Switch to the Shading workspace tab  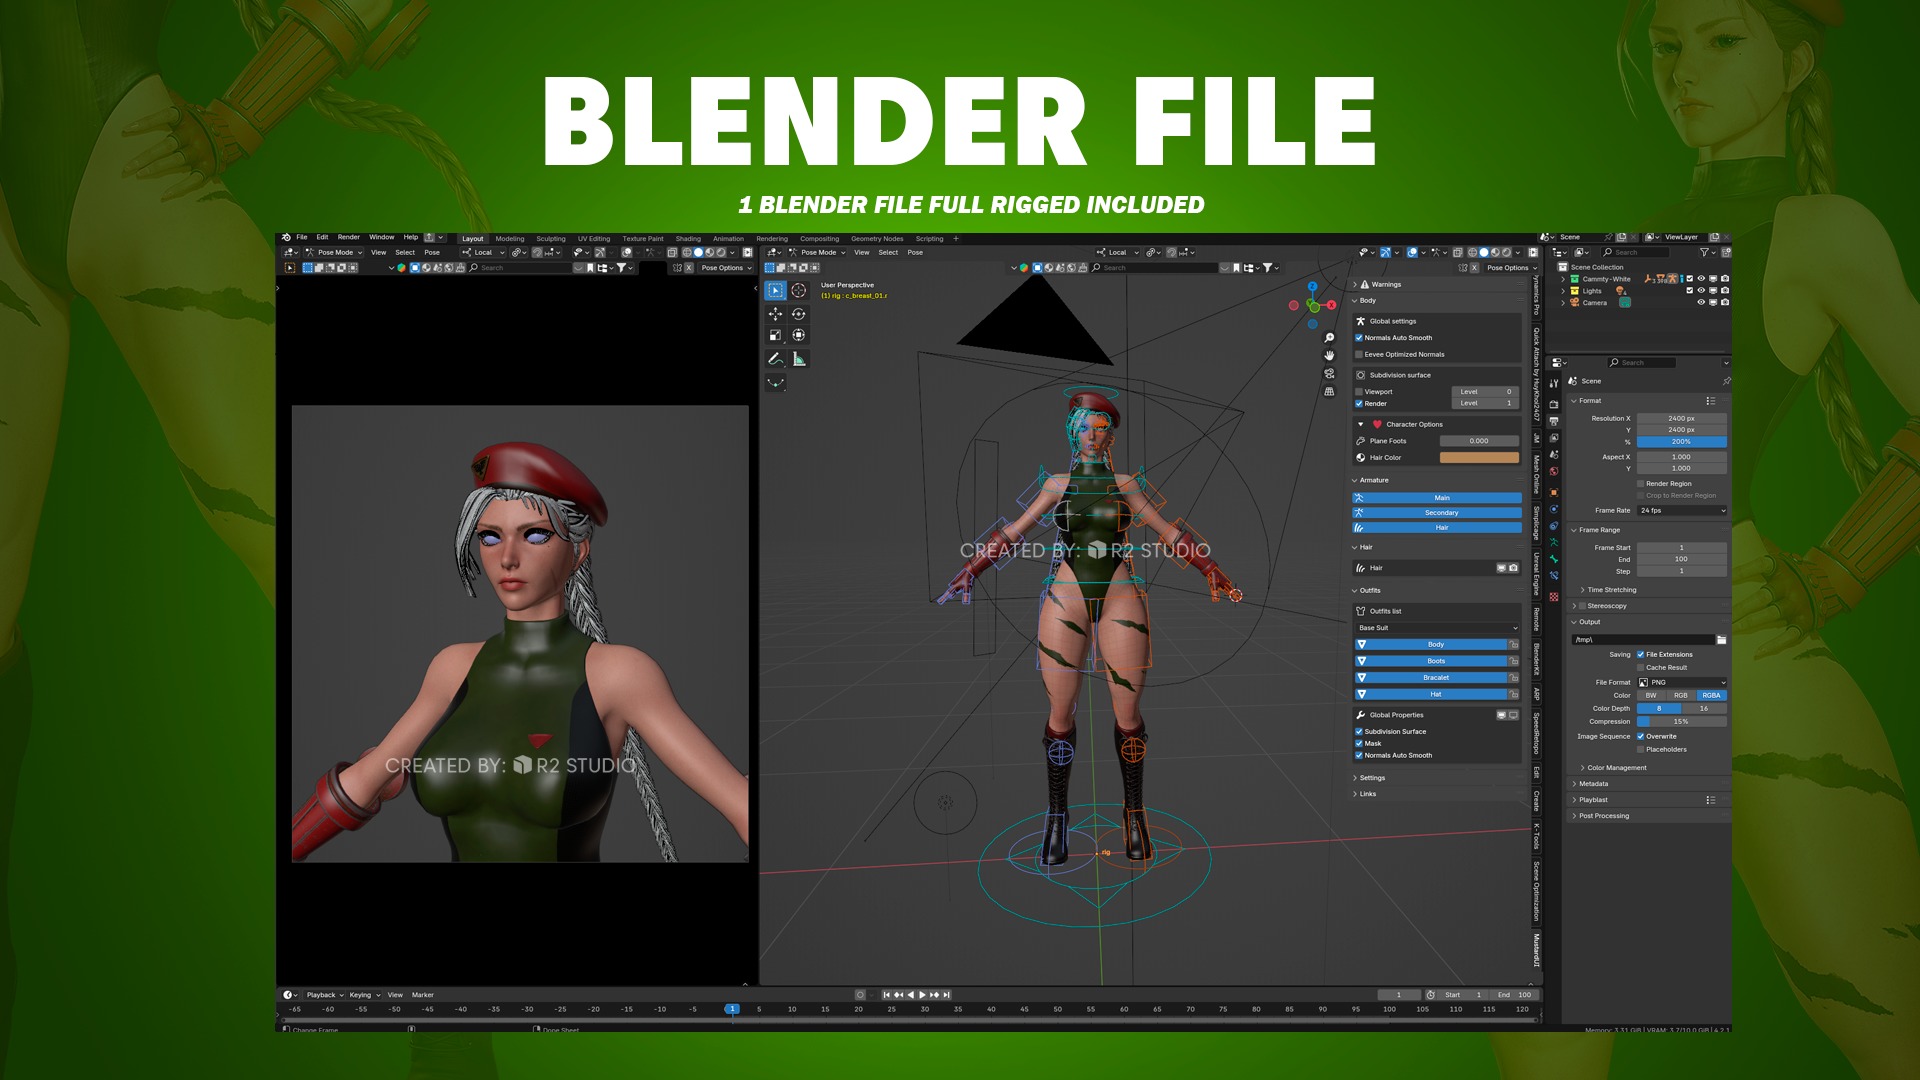tap(688, 239)
